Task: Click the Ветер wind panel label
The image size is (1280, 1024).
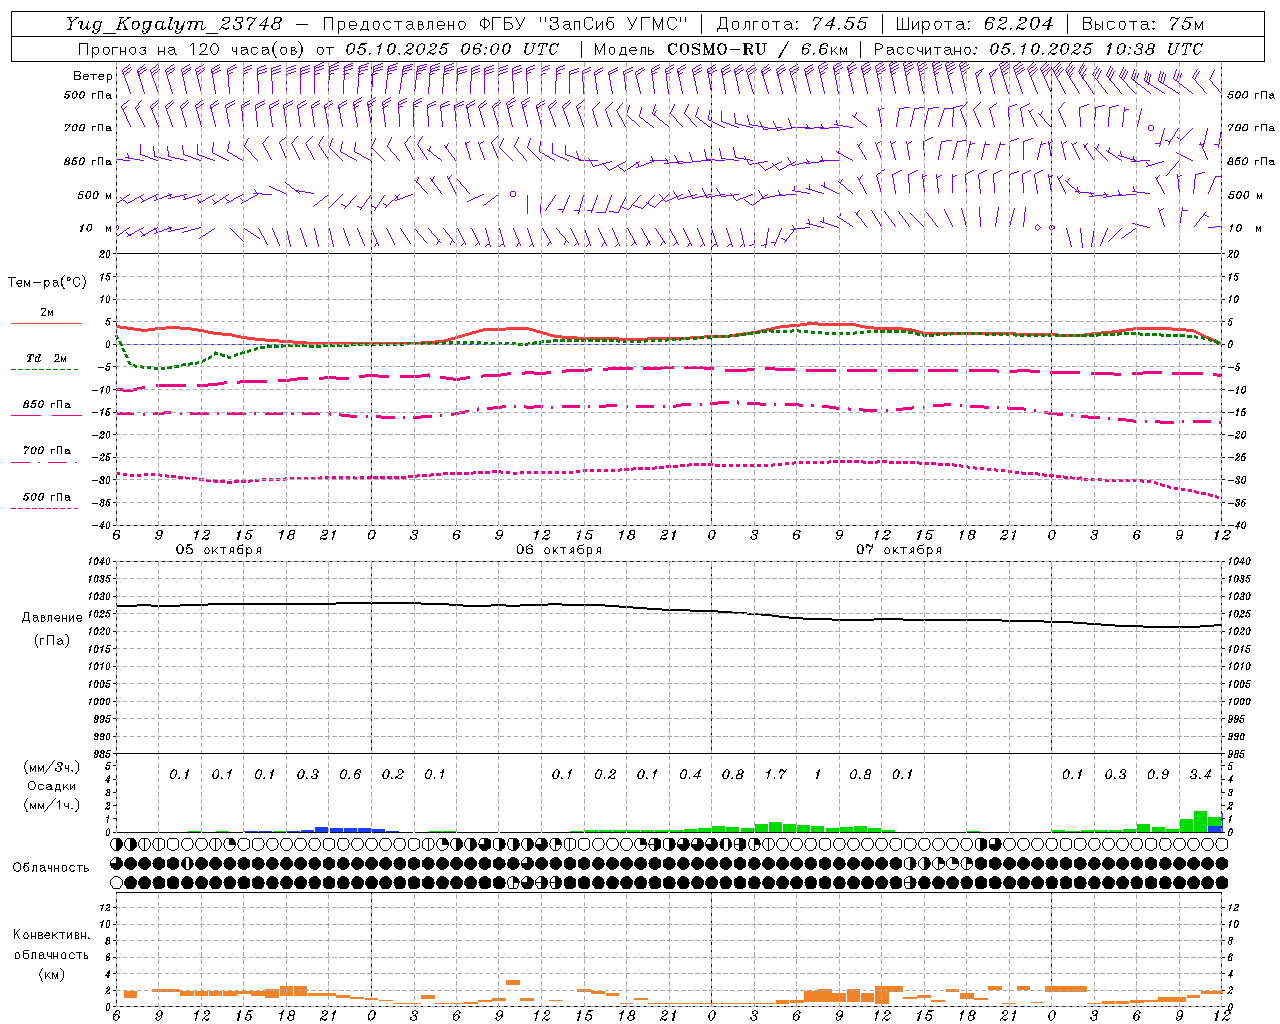Action: (92, 76)
